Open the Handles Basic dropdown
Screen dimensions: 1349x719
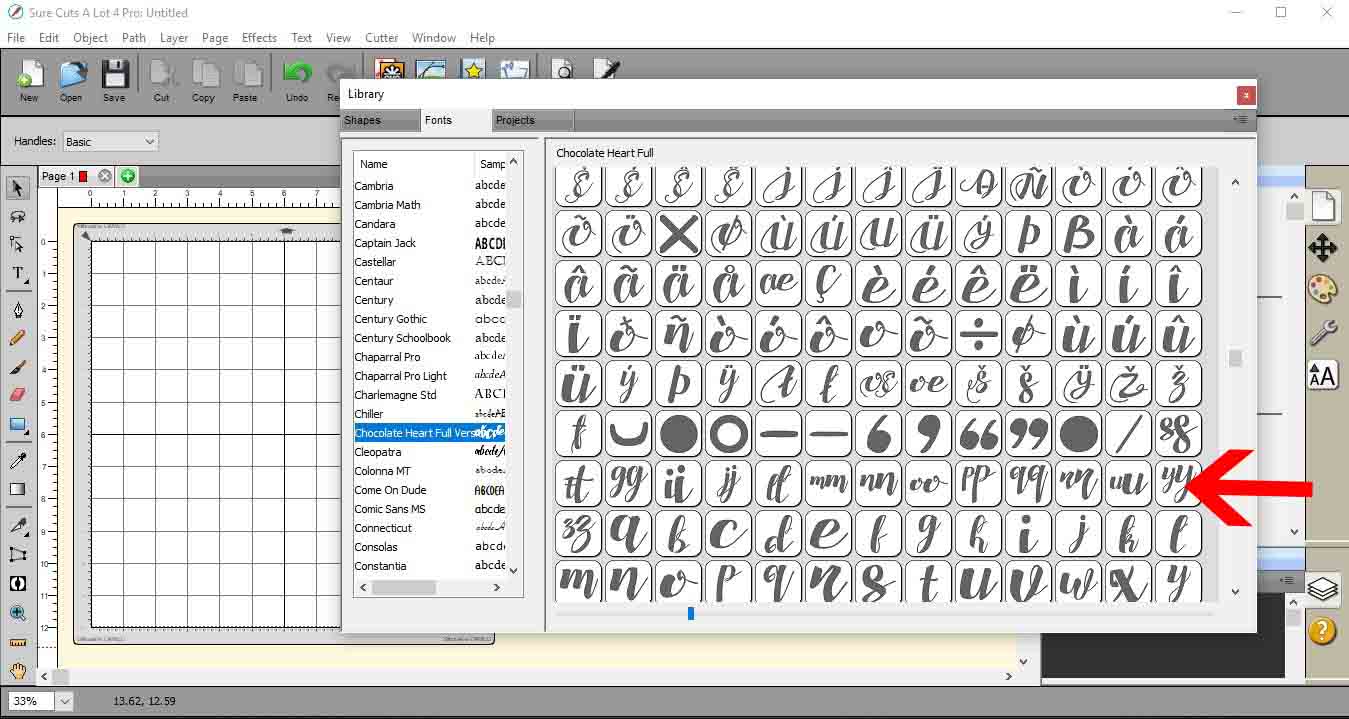[110, 142]
